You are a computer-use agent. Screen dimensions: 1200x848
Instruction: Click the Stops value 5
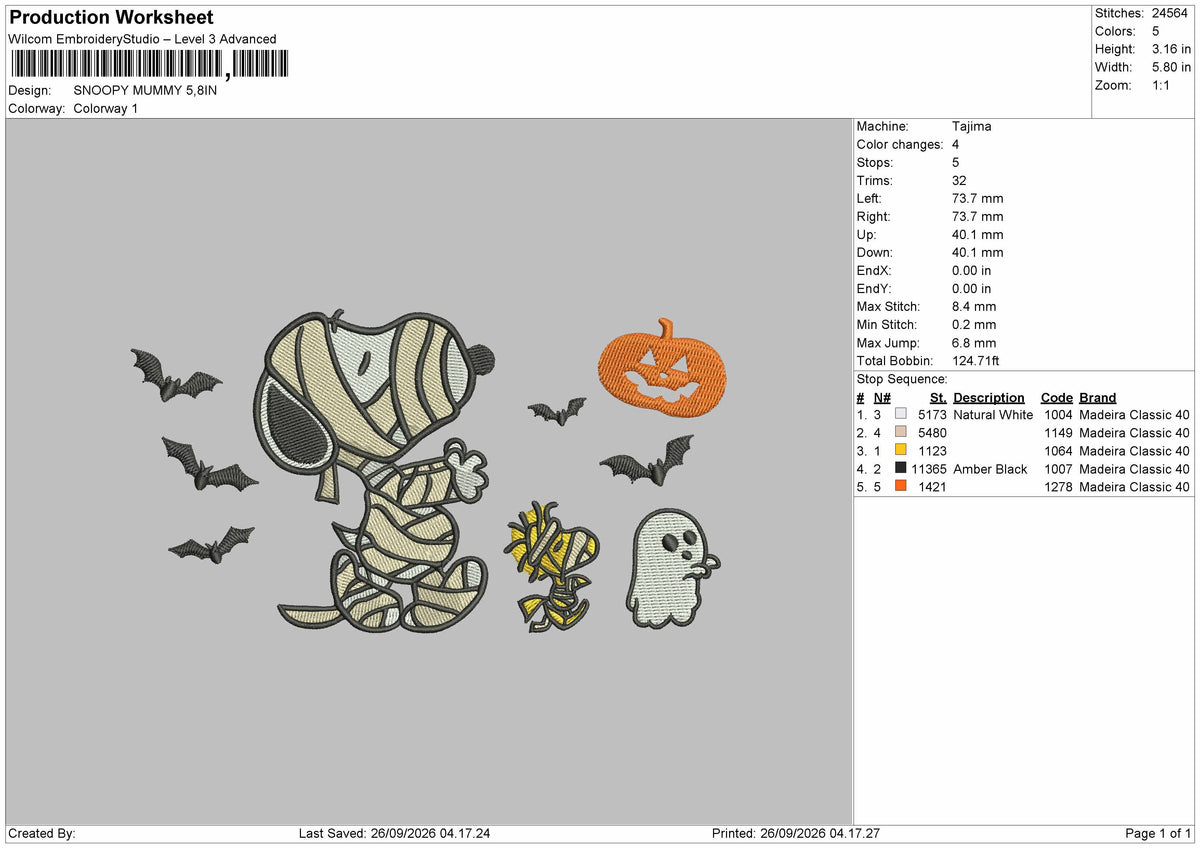(956, 163)
